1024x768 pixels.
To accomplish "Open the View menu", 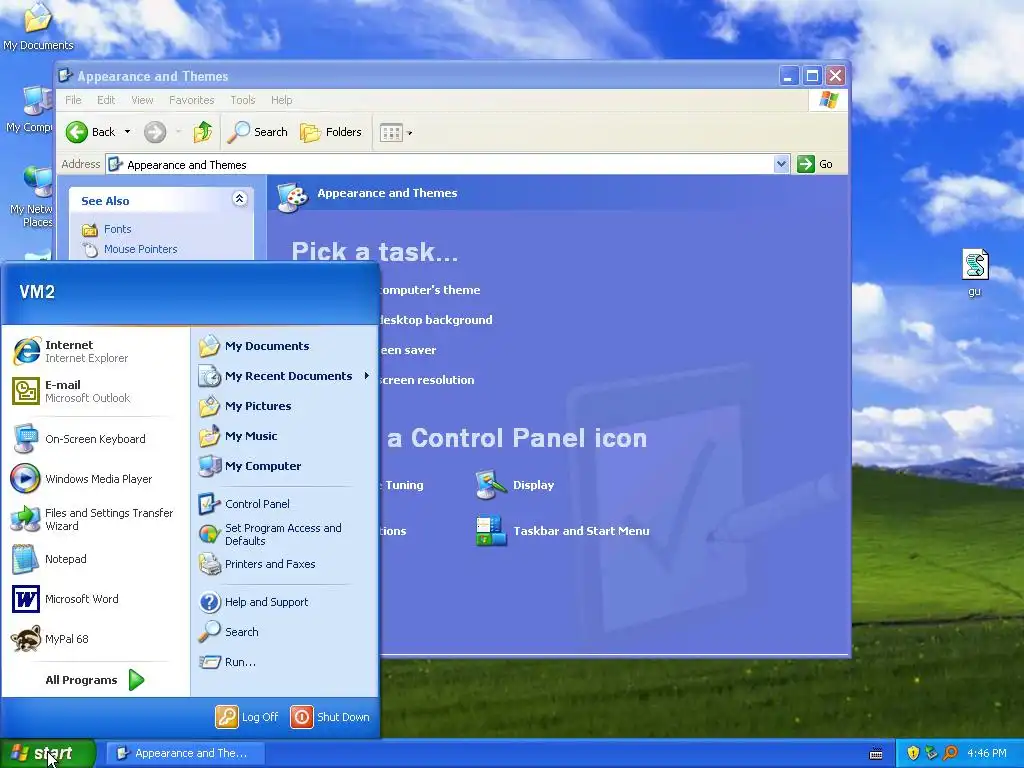I will click(x=142, y=100).
